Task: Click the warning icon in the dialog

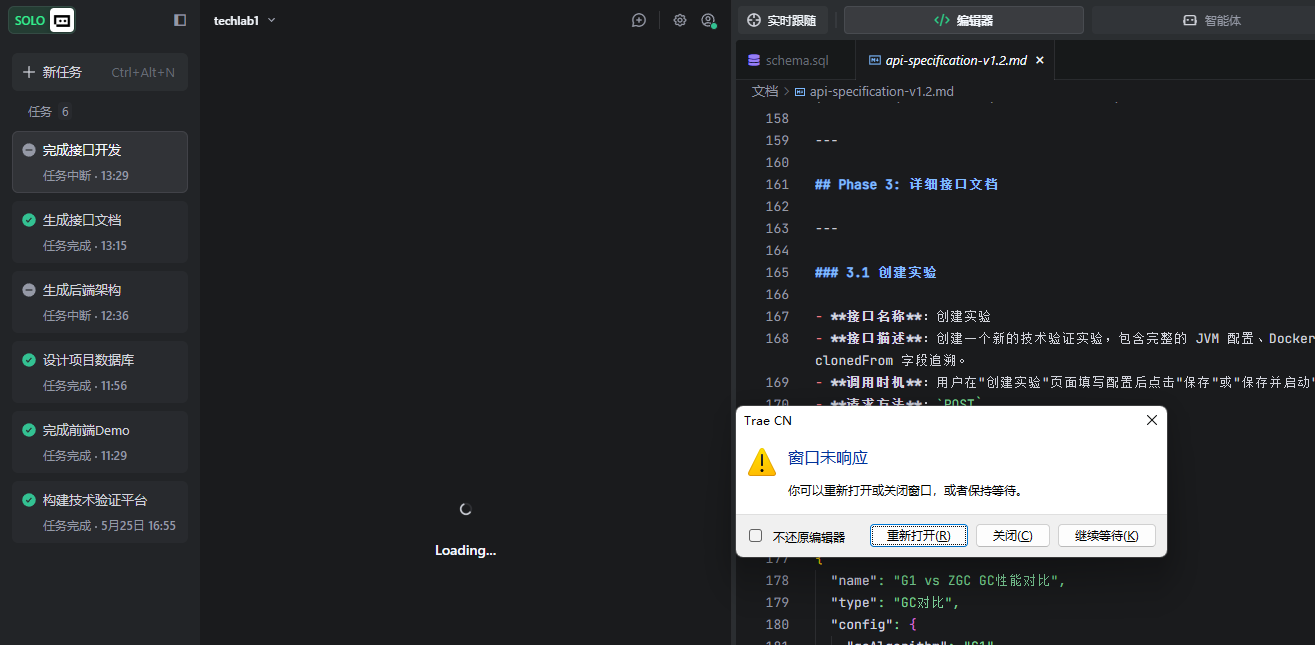Action: tap(762, 461)
